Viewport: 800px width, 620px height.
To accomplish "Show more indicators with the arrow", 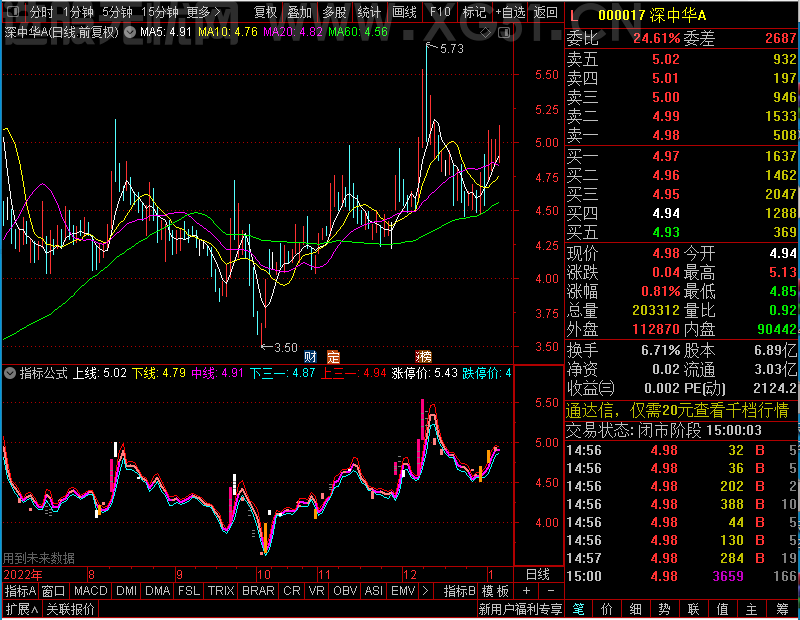I will 426,591.
